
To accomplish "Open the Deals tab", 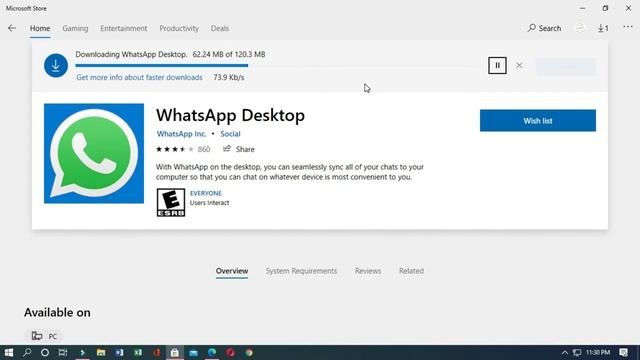I will pyautogui.click(x=220, y=28).
